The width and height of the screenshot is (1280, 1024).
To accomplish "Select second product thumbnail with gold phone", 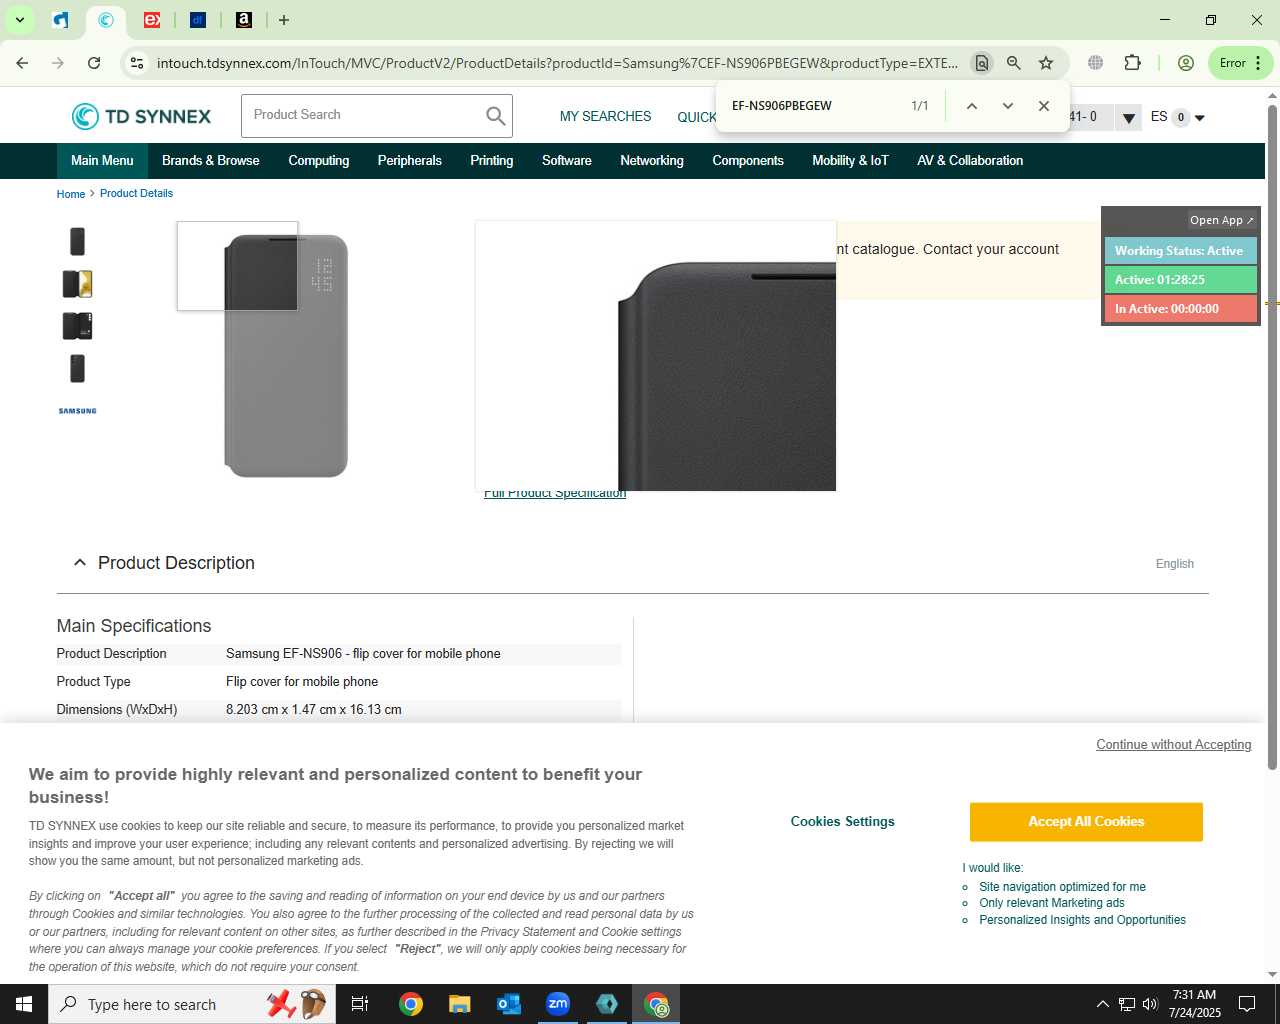I will pyautogui.click(x=77, y=284).
